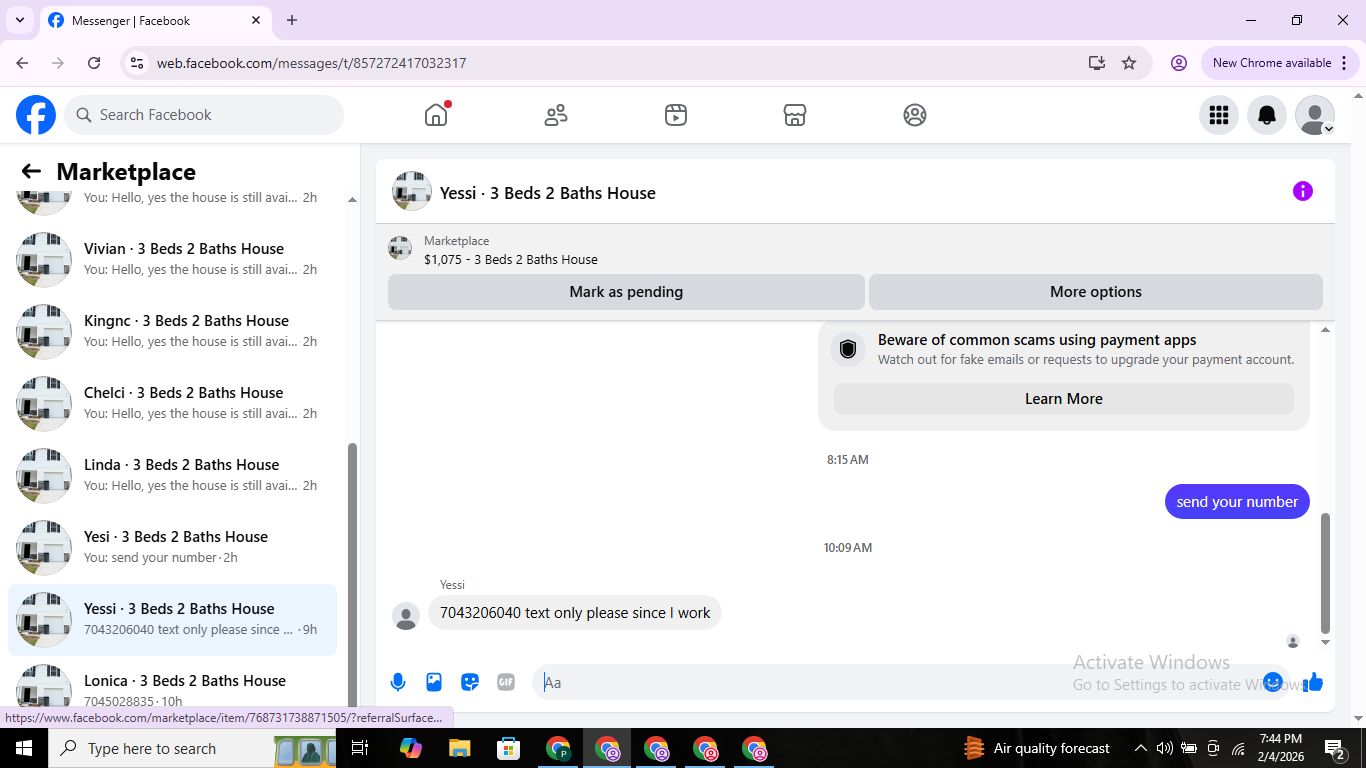Open the Reels video icon
Image resolution: width=1366 pixels, height=768 pixels.
pos(676,115)
